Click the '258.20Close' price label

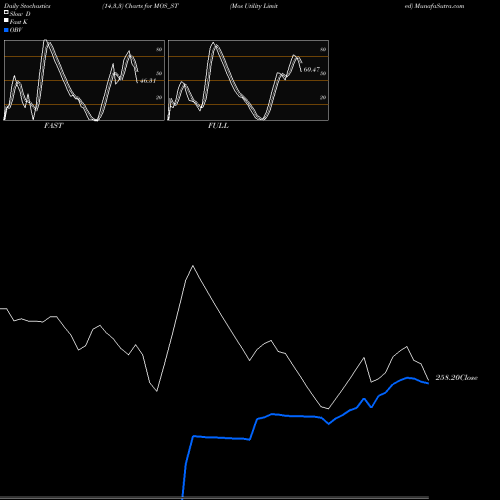click(457, 378)
